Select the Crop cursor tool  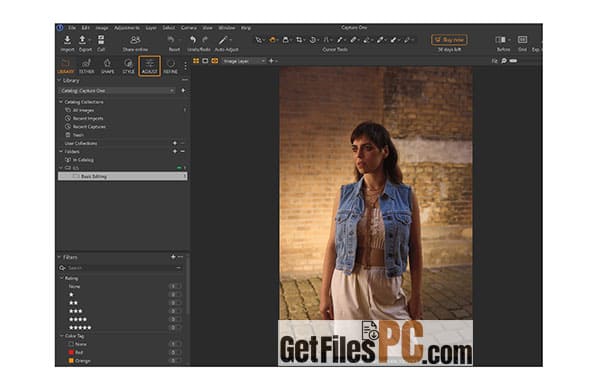coord(299,40)
